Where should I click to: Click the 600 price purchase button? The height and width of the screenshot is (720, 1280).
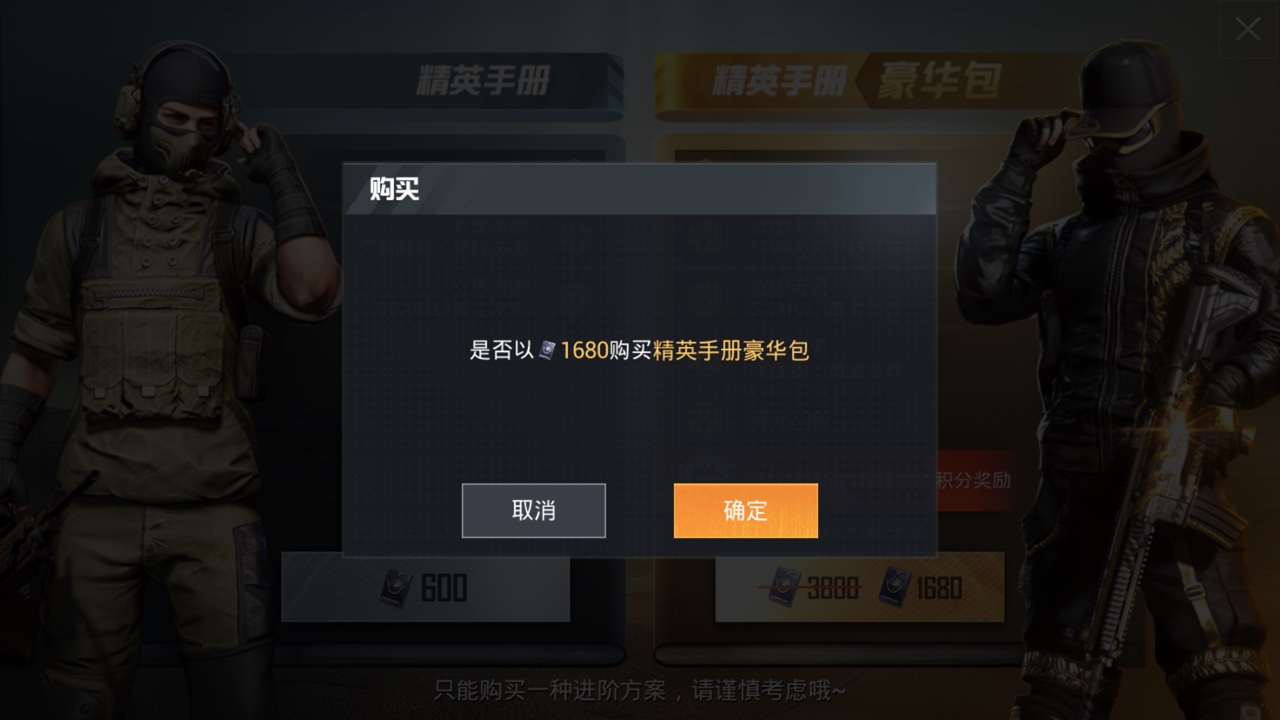click(x=426, y=587)
